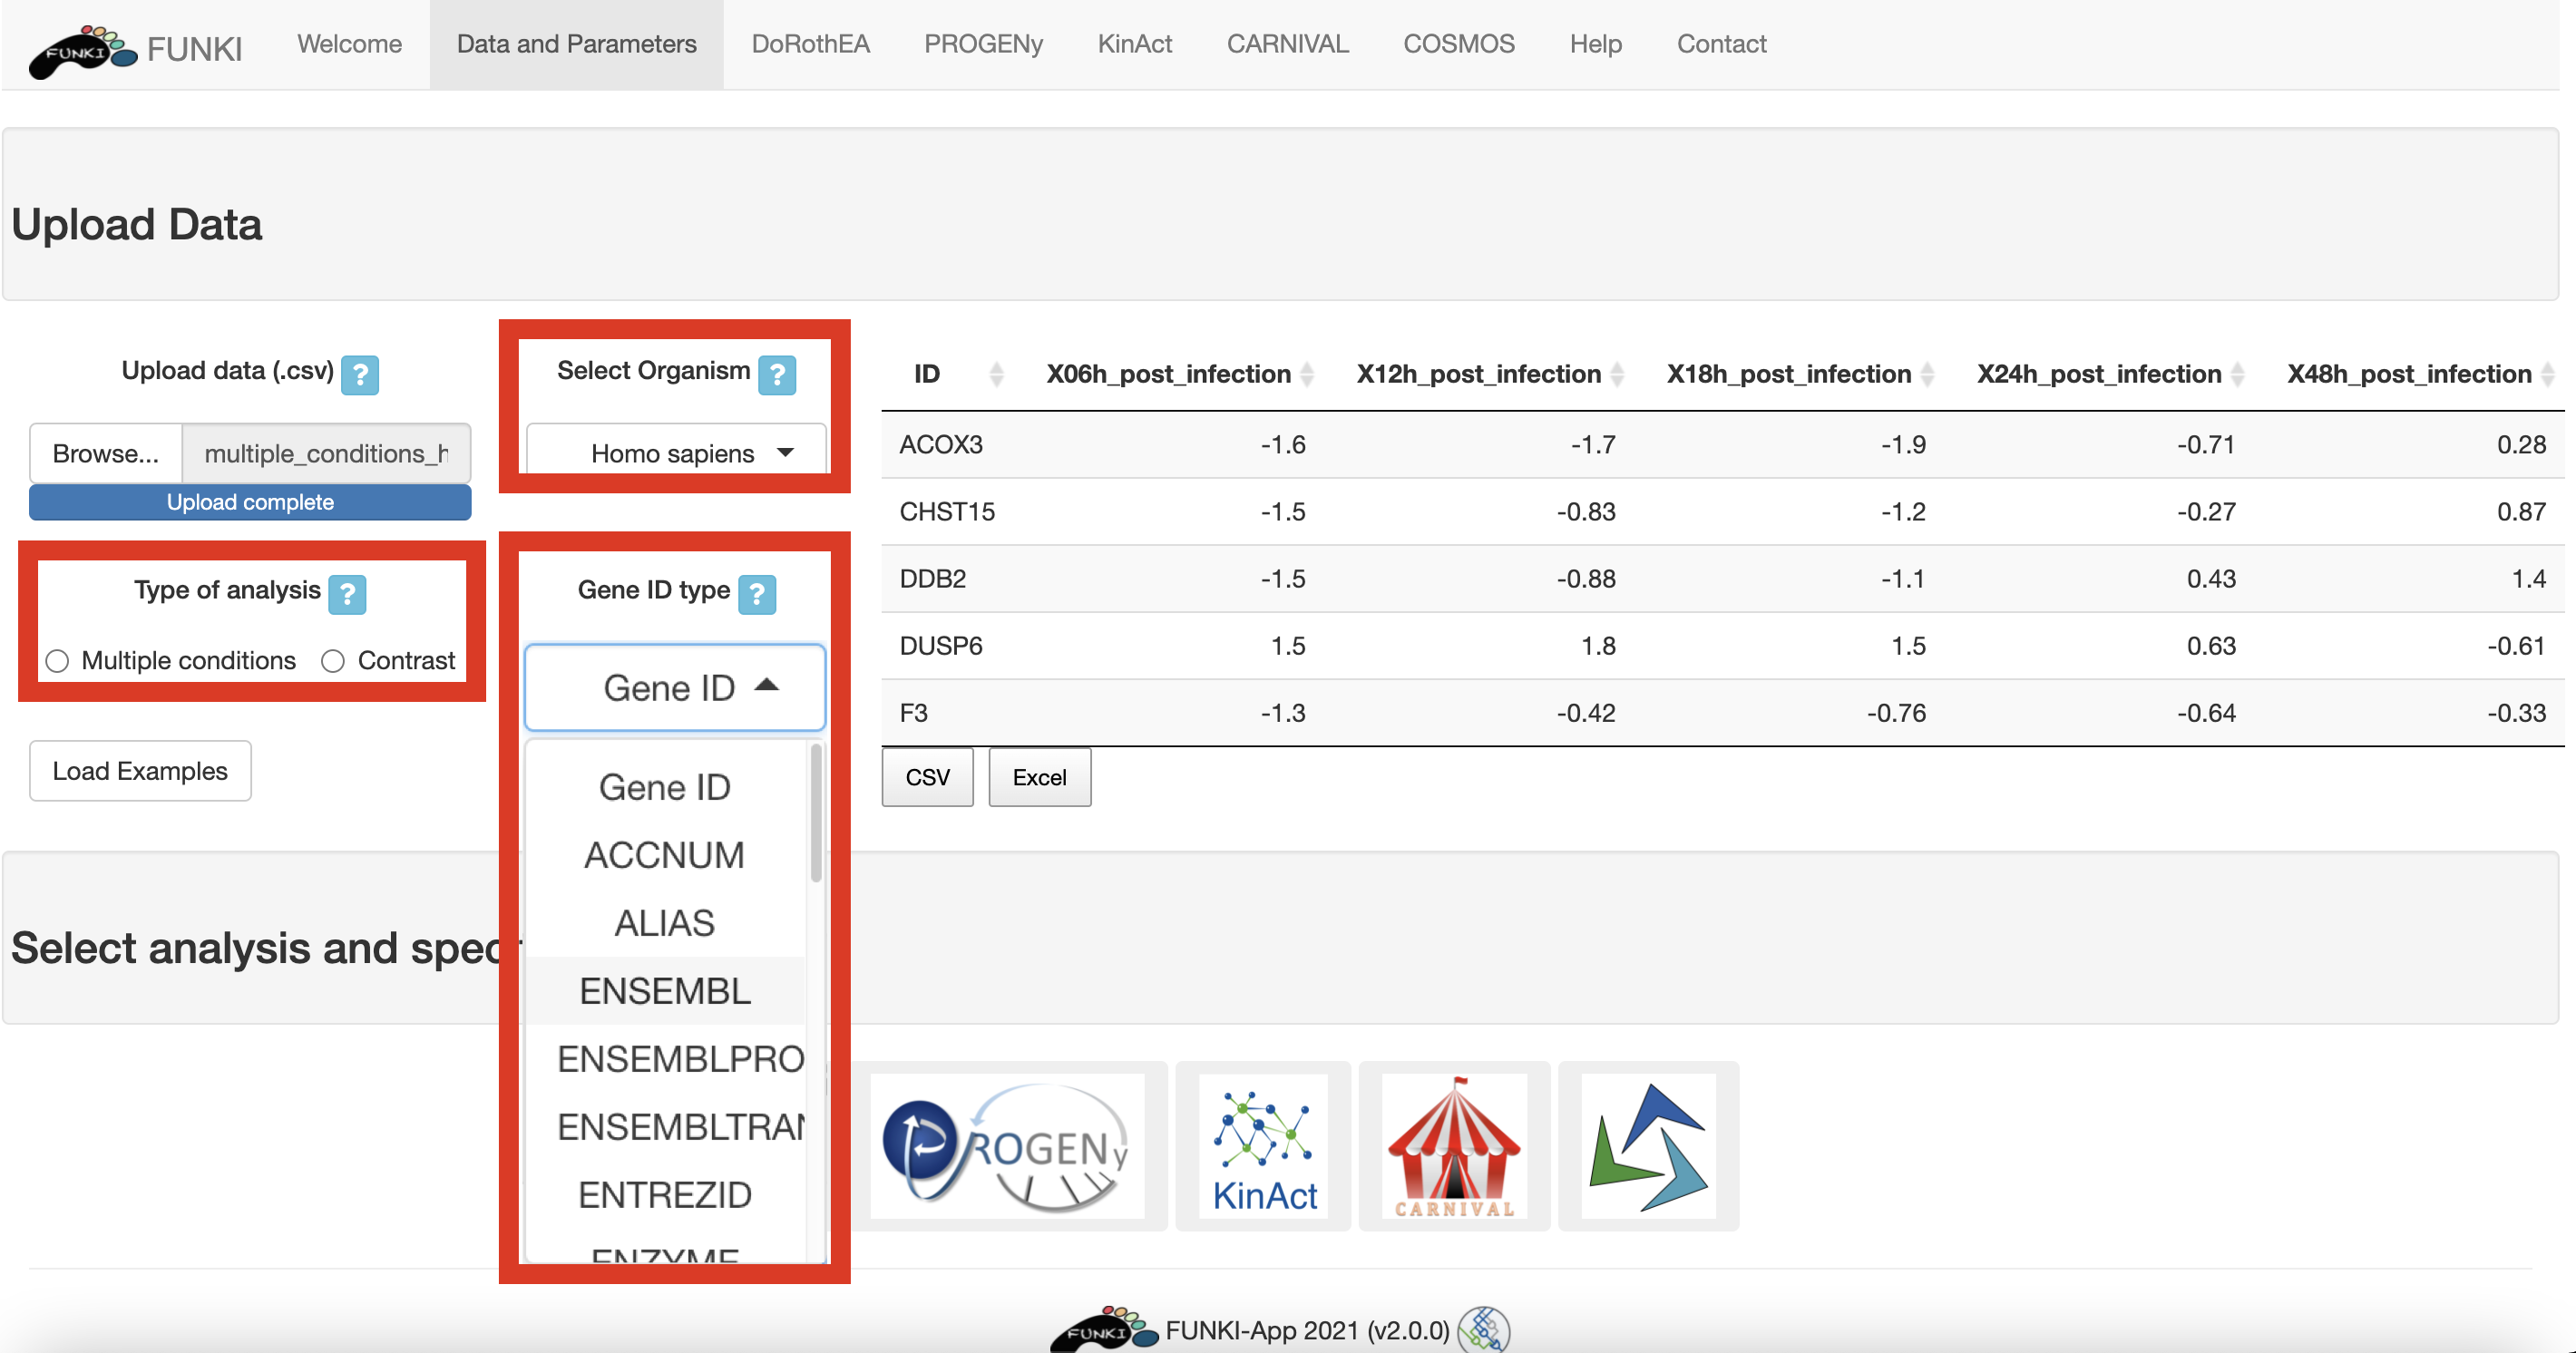
Task: Open help icon beside Gene ID type
Action: [757, 595]
